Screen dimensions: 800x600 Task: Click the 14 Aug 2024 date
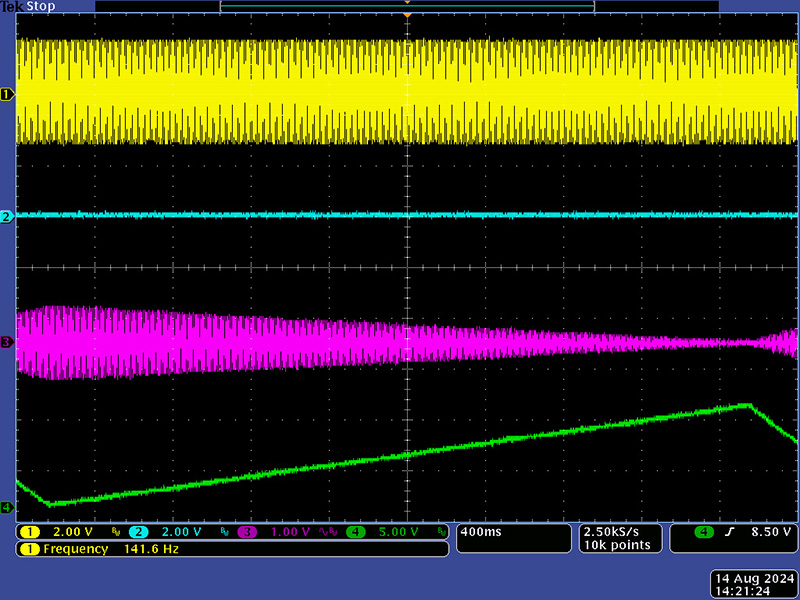coord(755,579)
